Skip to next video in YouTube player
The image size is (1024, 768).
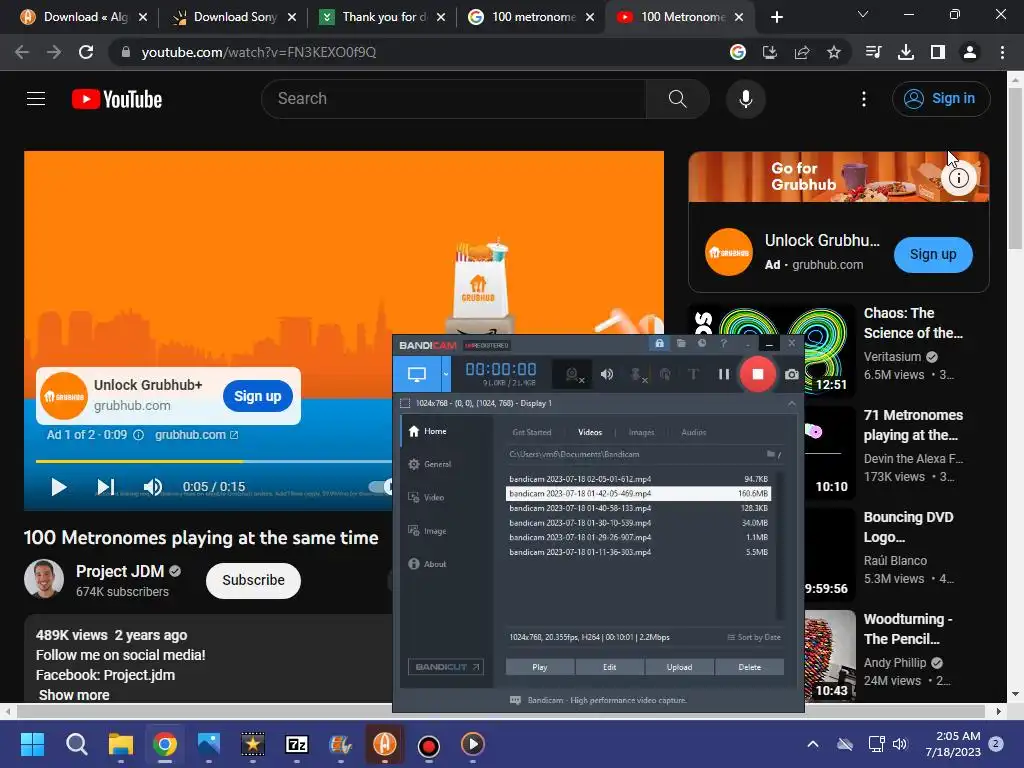(x=105, y=487)
